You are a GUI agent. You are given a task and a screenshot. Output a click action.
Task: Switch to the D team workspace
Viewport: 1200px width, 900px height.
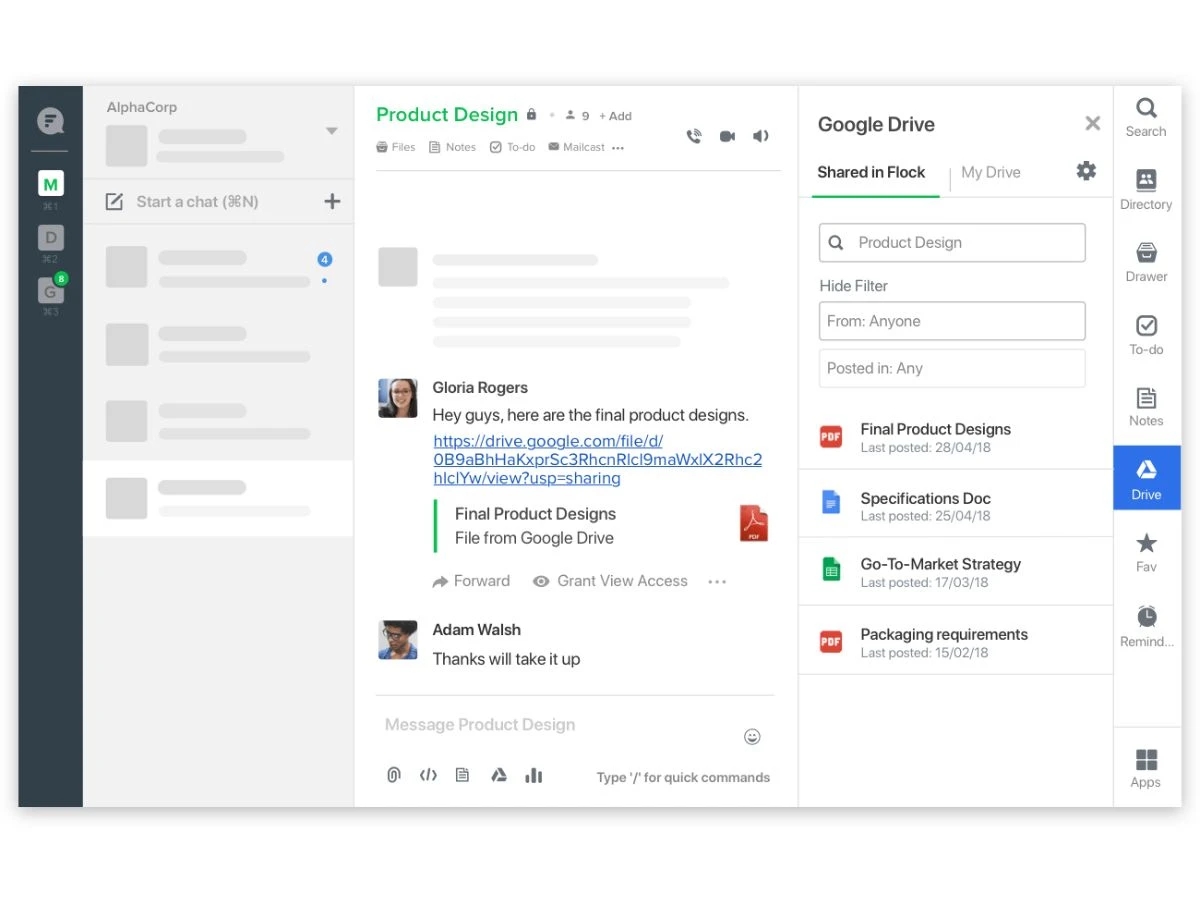click(x=50, y=237)
